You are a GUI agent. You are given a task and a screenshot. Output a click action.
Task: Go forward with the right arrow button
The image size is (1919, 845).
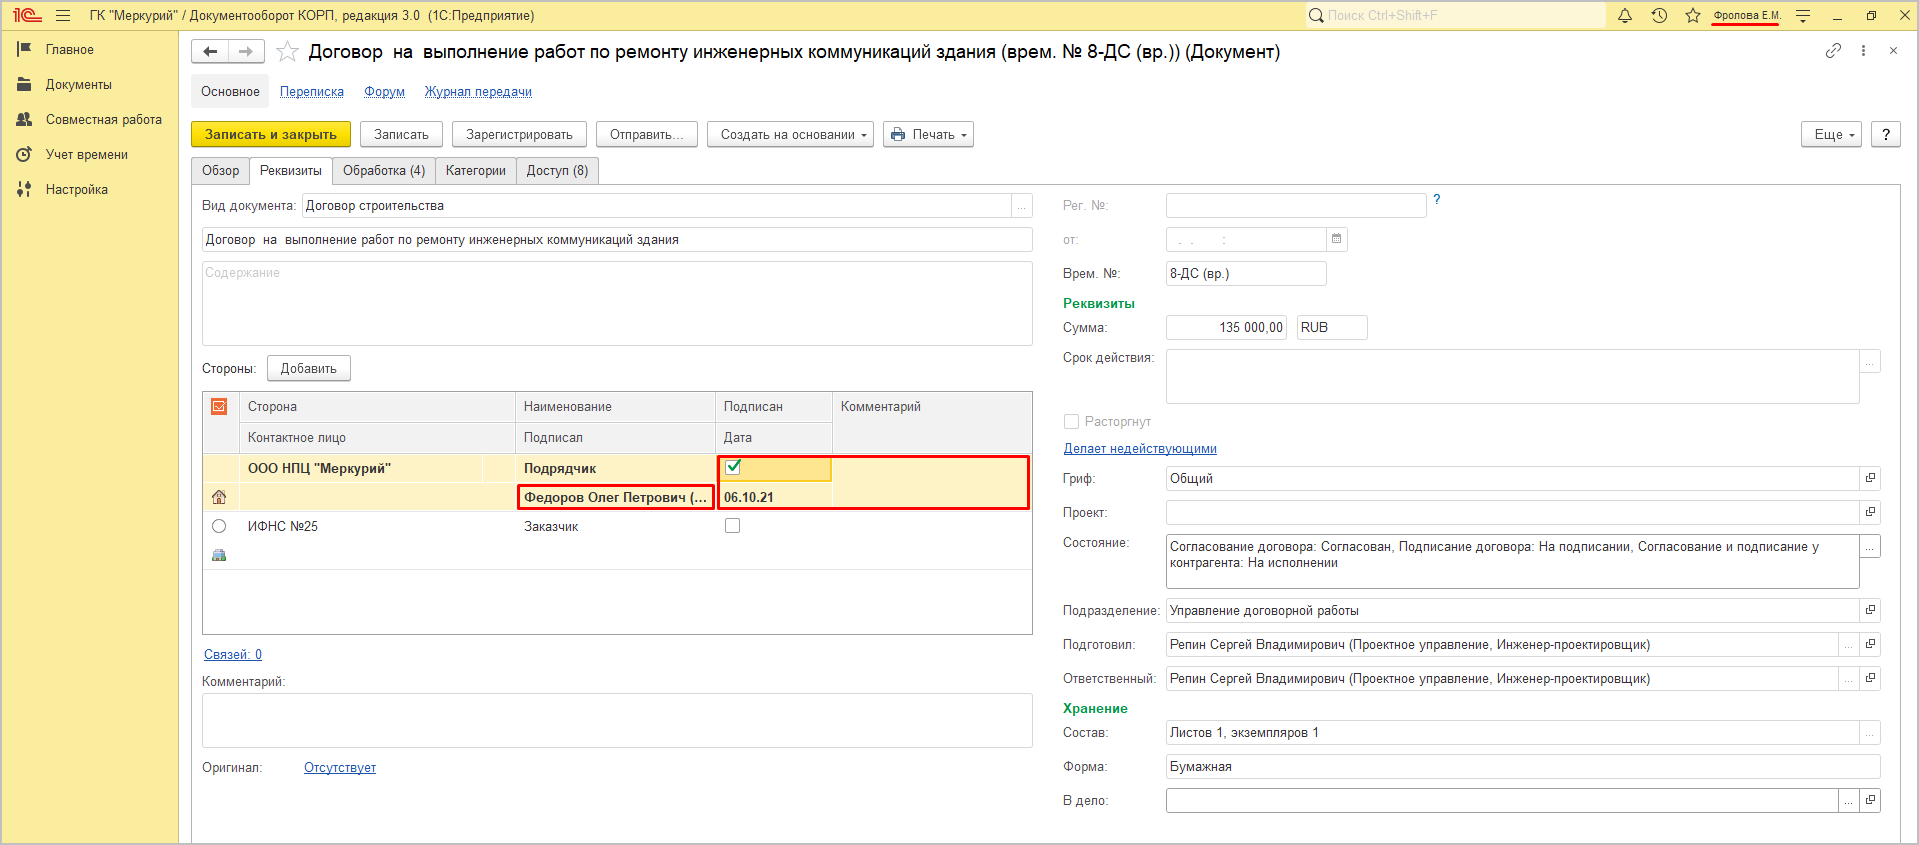pyautogui.click(x=246, y=52)
